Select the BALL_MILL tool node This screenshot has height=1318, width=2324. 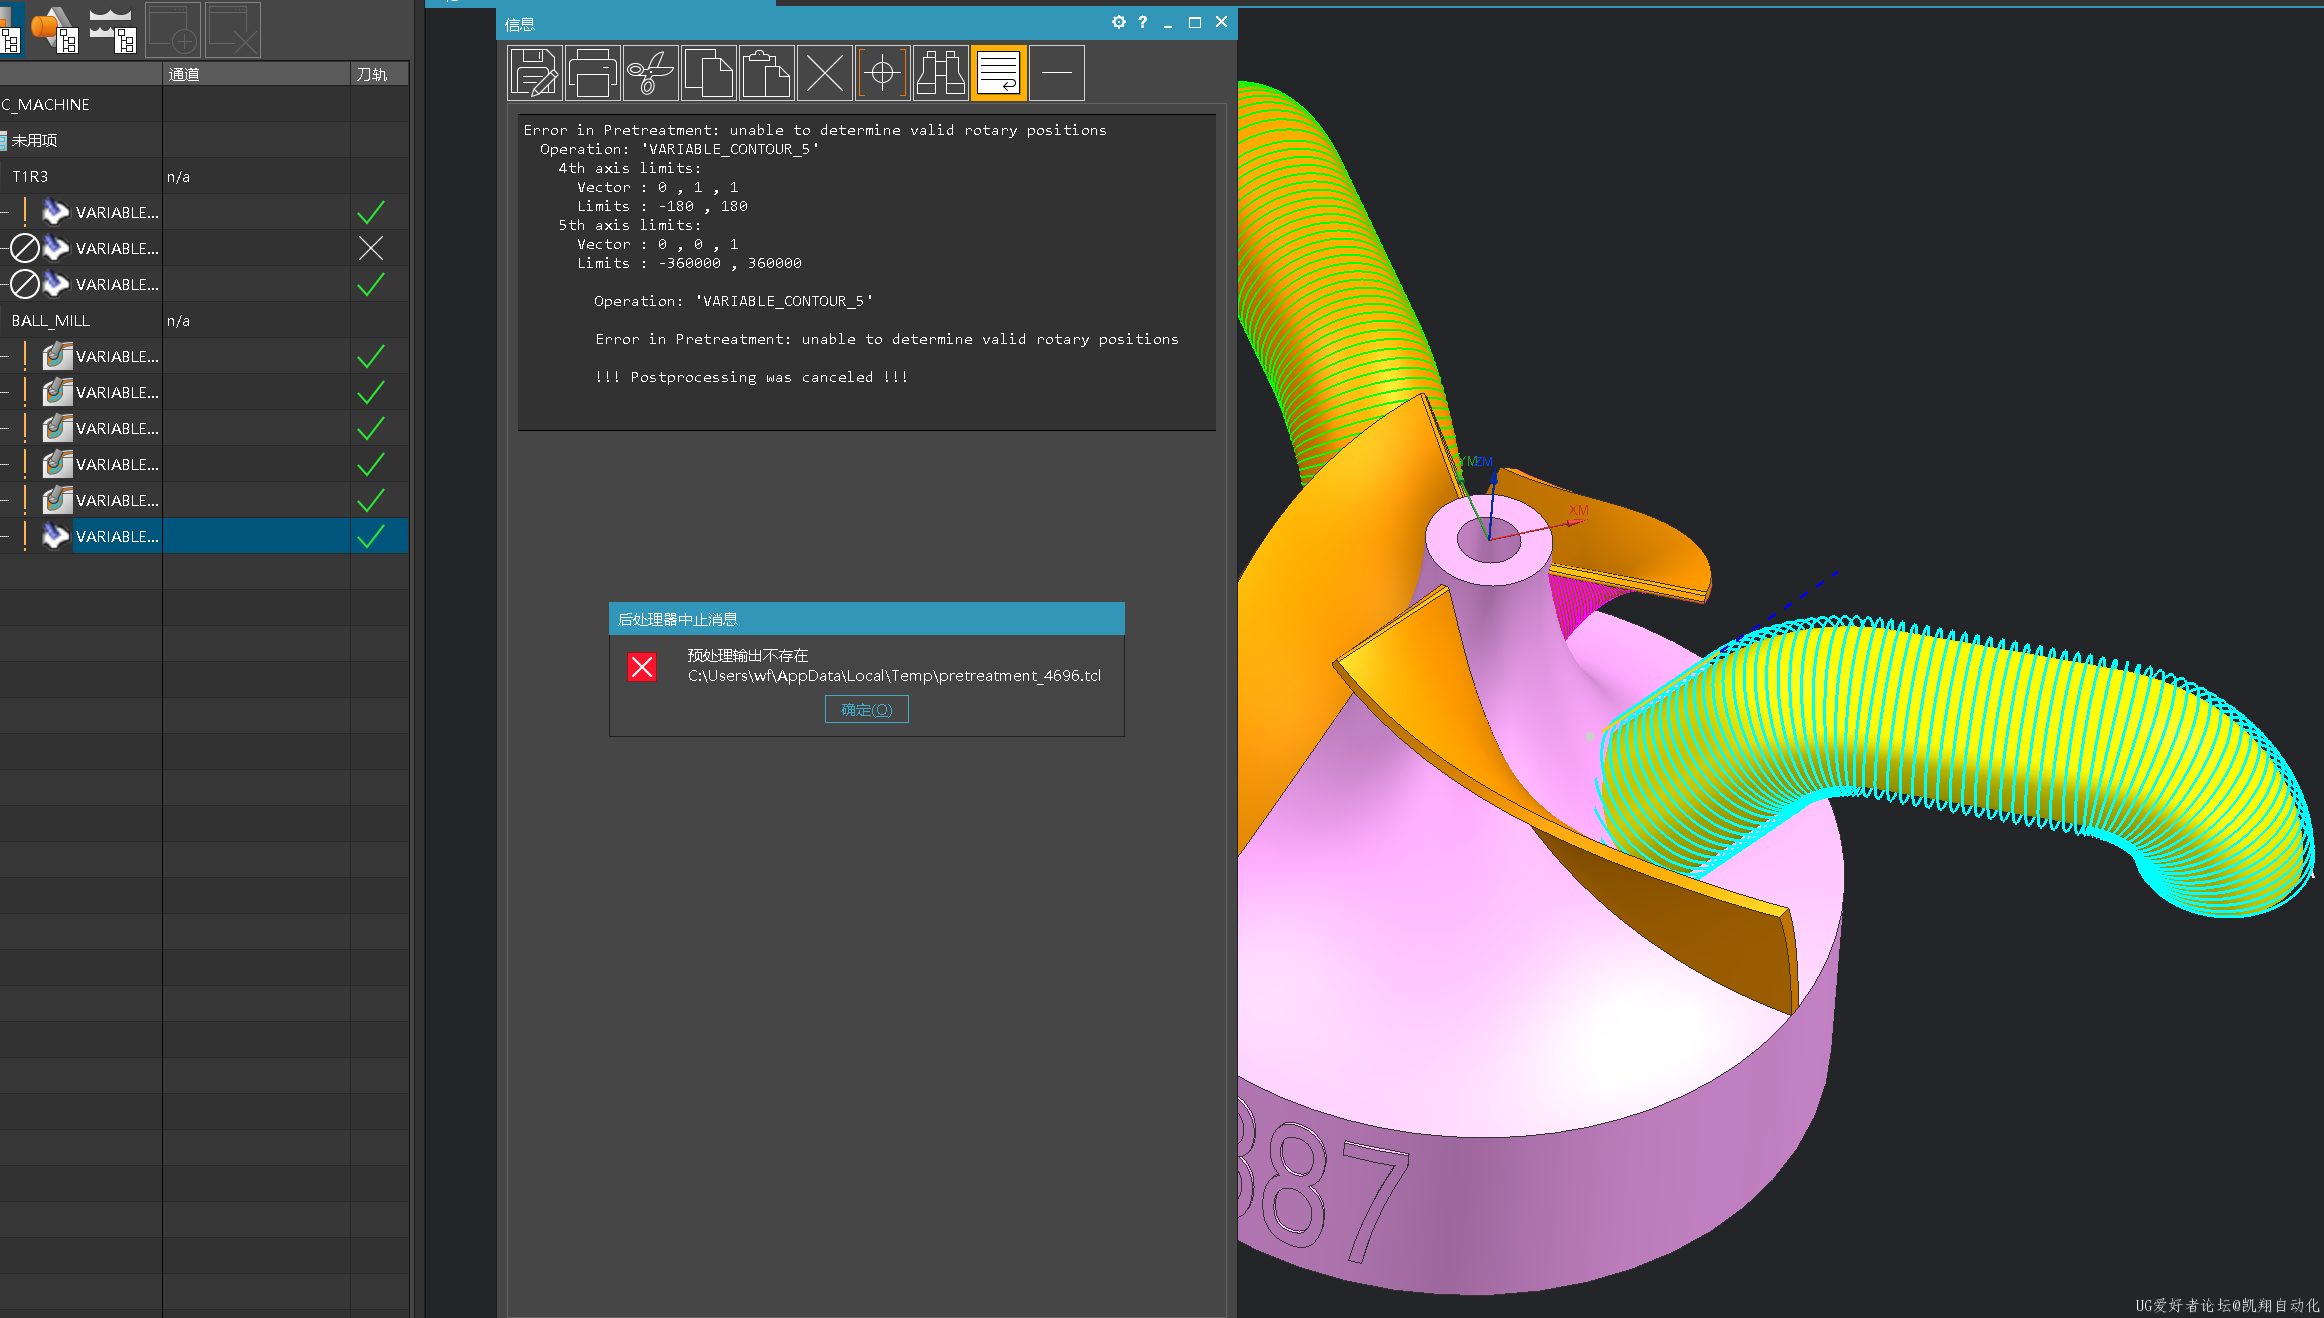click(51, 321)
